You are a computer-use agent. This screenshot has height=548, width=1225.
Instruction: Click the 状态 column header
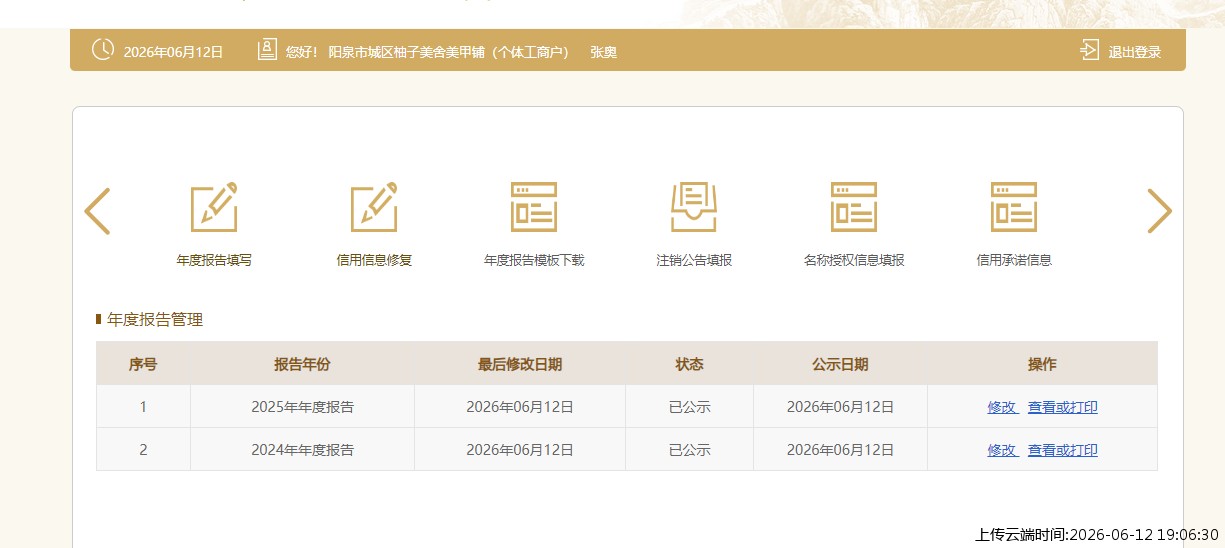coord(689,364)
